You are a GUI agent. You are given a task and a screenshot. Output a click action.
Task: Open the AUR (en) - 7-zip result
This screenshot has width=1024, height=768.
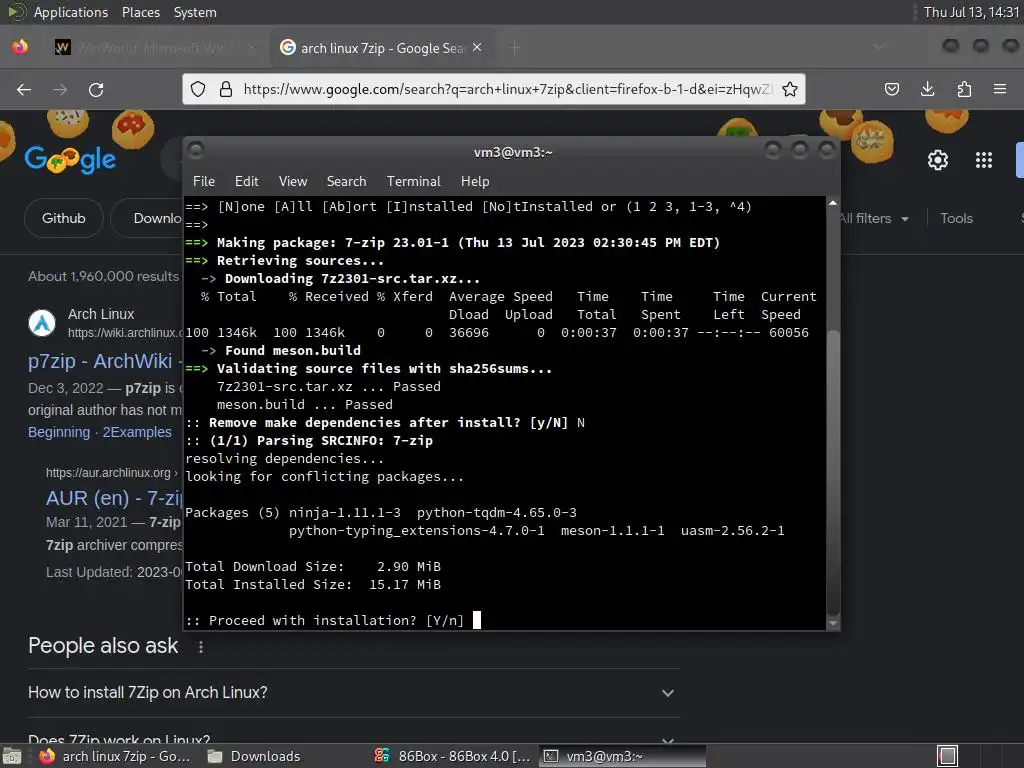click(114, 498)
